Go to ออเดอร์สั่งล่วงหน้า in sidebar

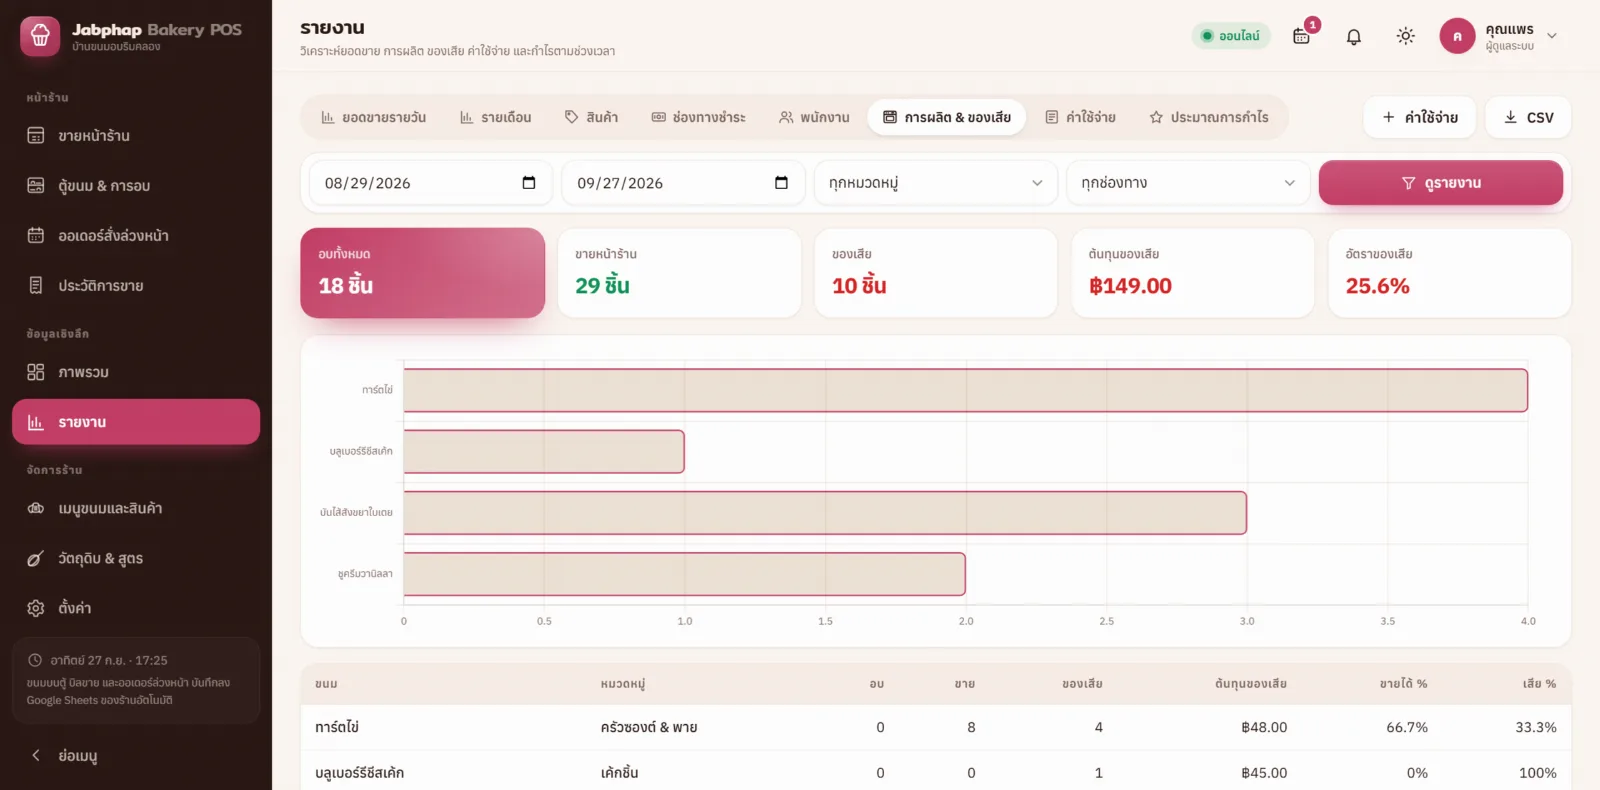[136, 236]
